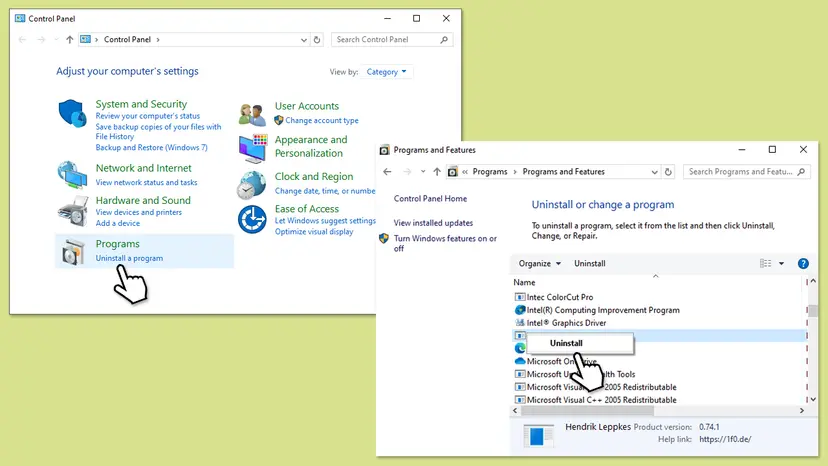Click Programs and Features breadcrumb segment
Image resolution: width=828 pixels, height=466 pixels.
[x=563, y=172]
